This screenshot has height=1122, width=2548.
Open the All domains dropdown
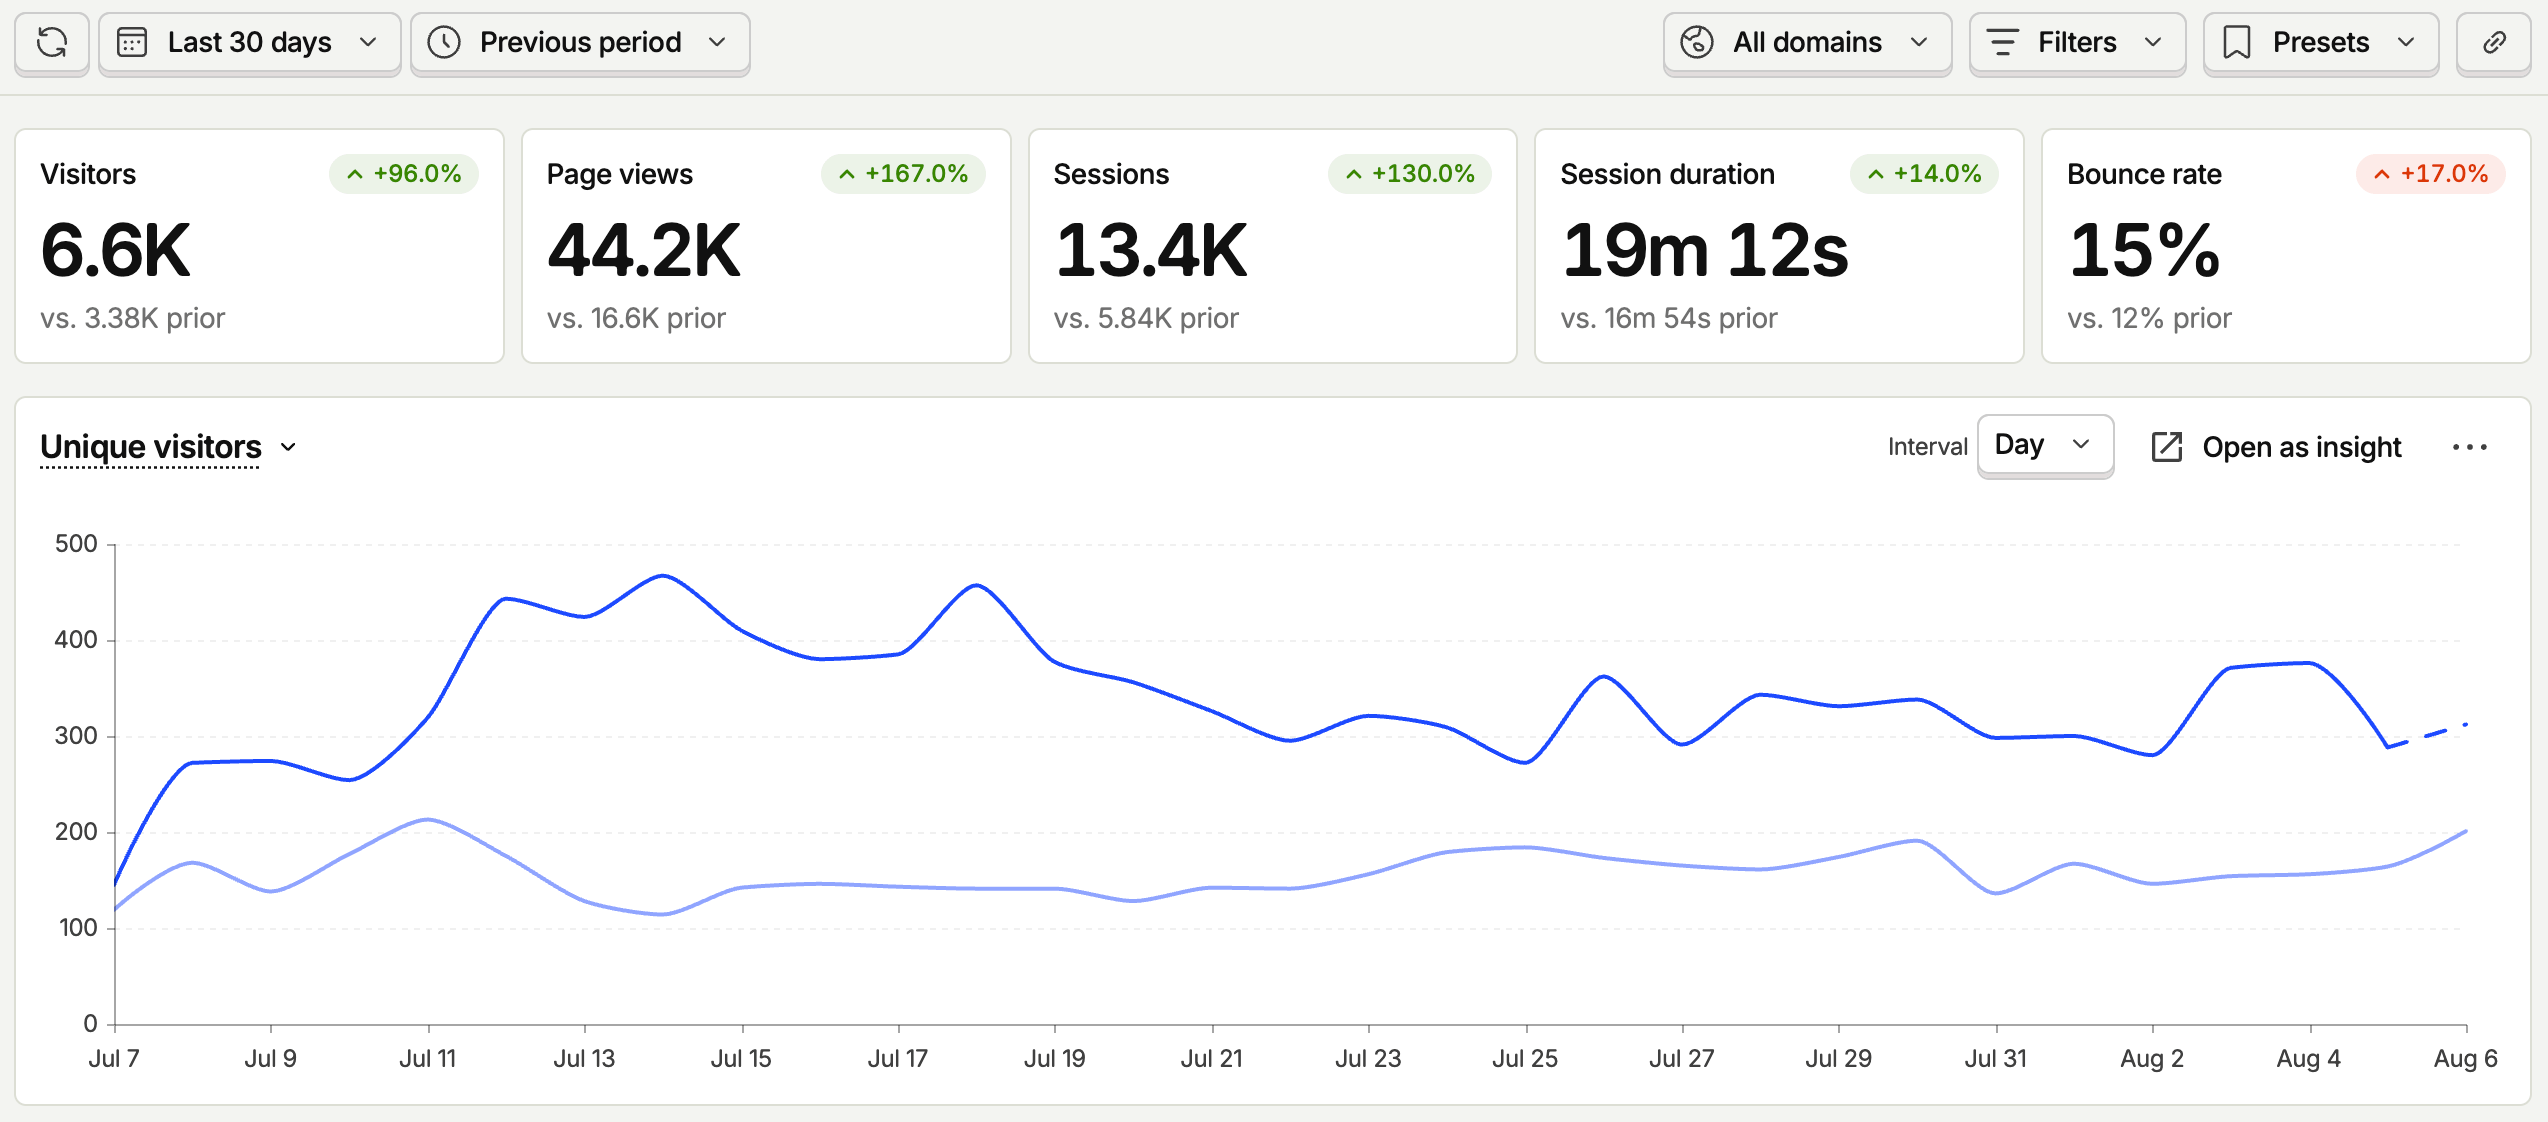point(1807,43)
